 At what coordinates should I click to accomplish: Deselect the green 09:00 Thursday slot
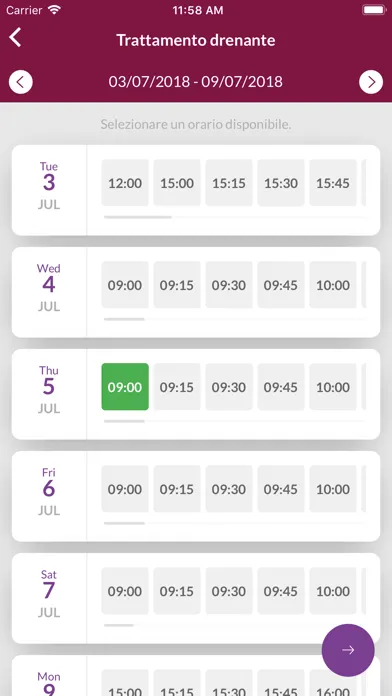click(x=125, y=387)
